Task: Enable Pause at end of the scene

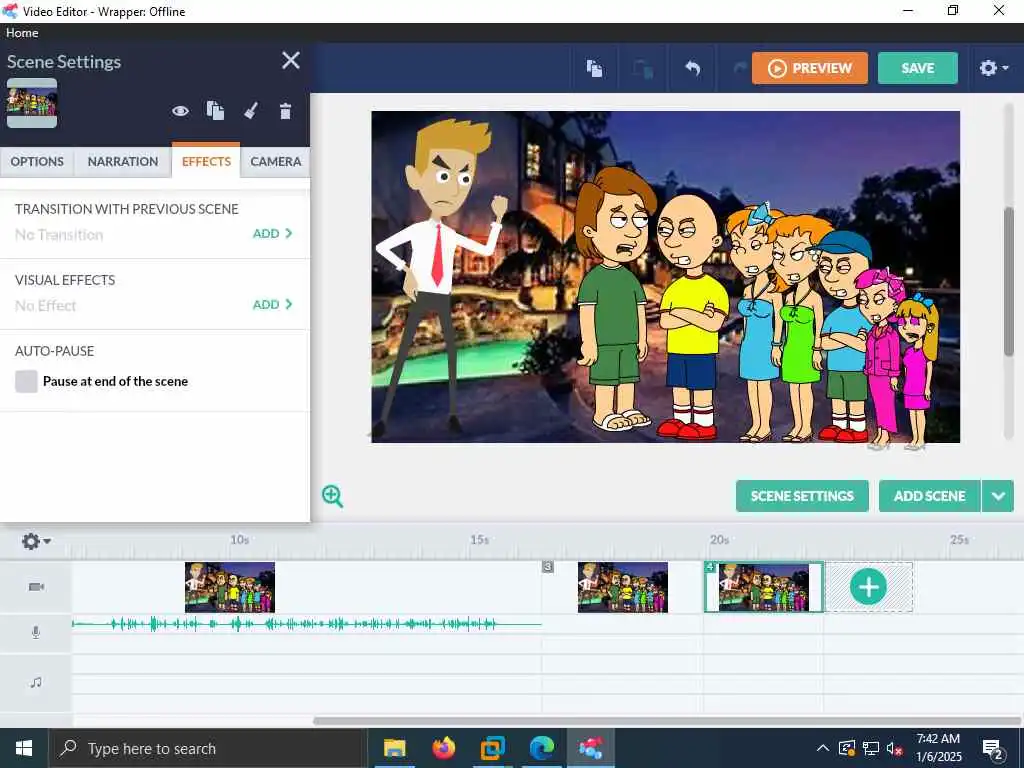Action: tap(27, 381)
